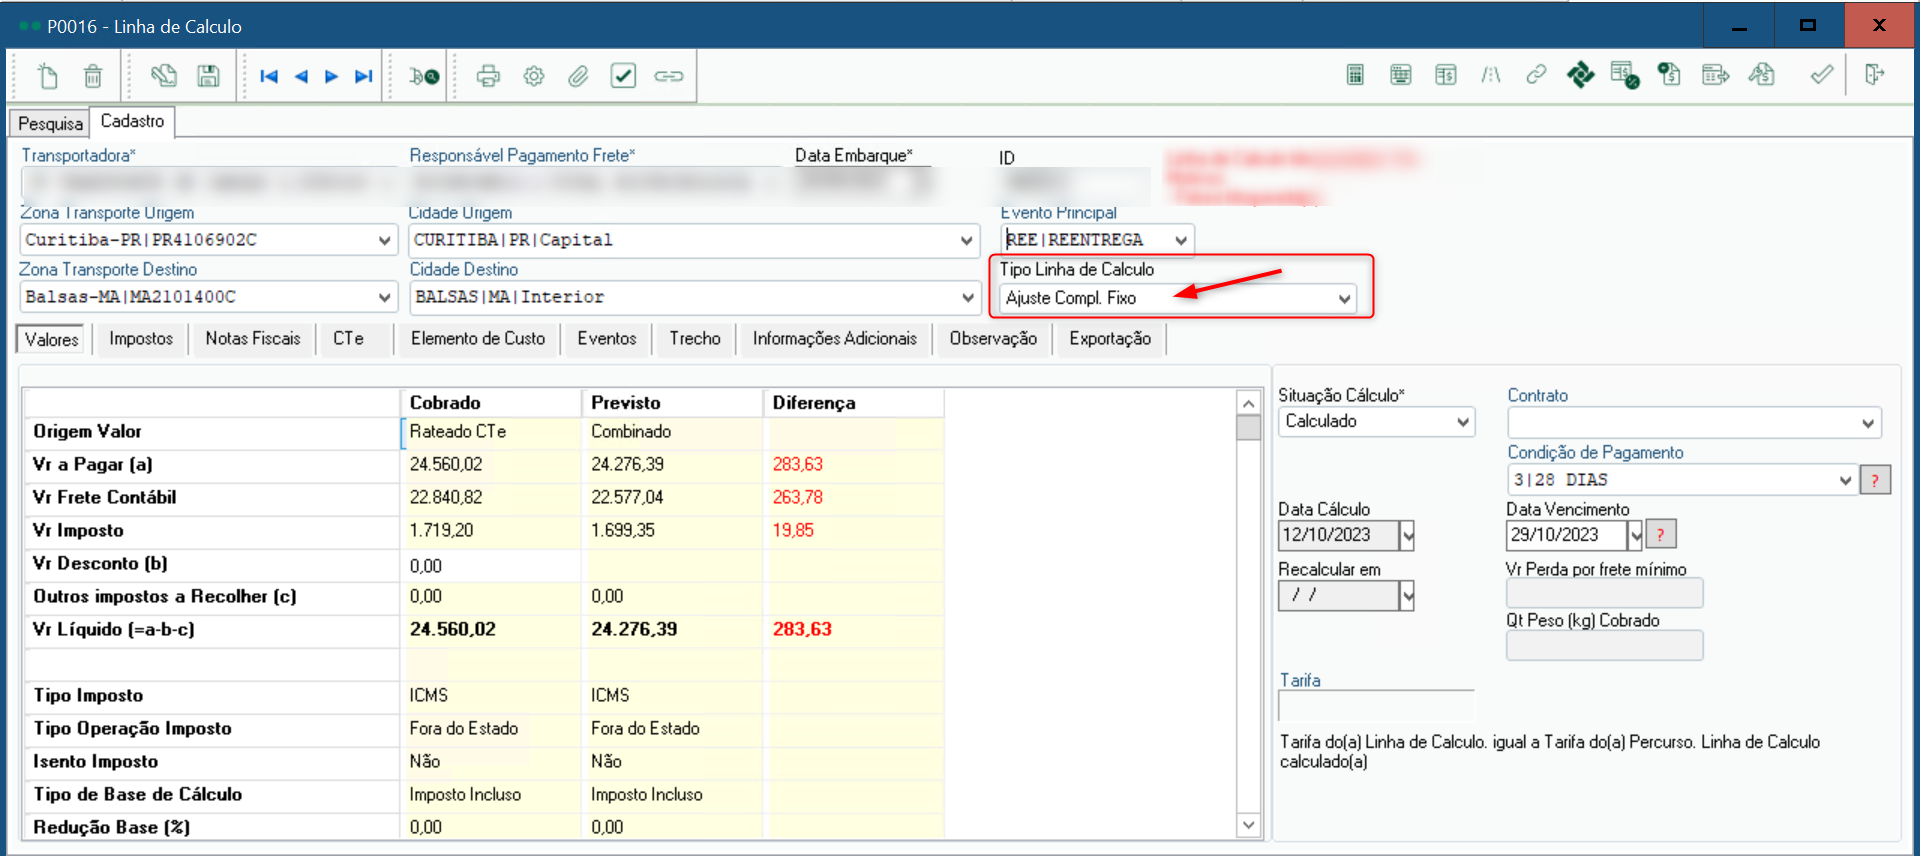1920x856 pixels.
Task: Click Qt Peso (kg) Cobrado field
Action: click(1604, 646)
